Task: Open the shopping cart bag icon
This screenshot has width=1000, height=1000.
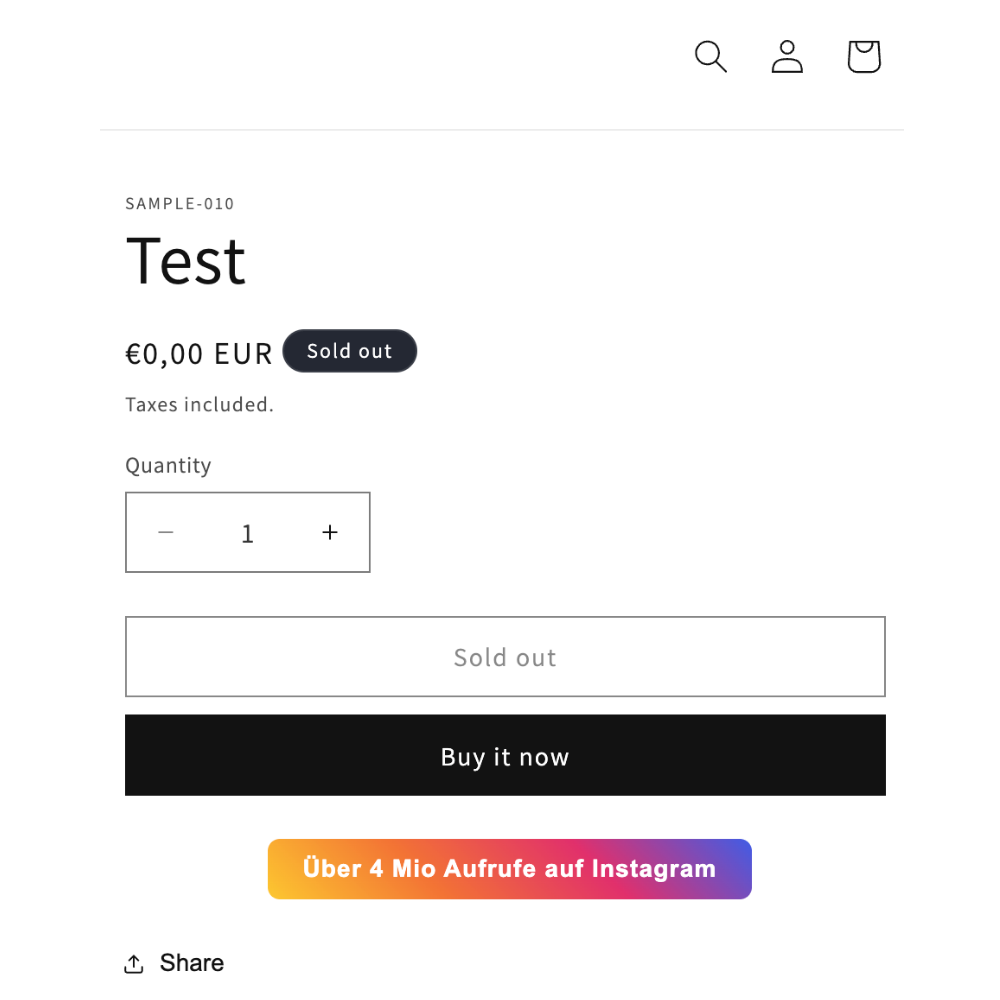Action: tap(864, 57)
